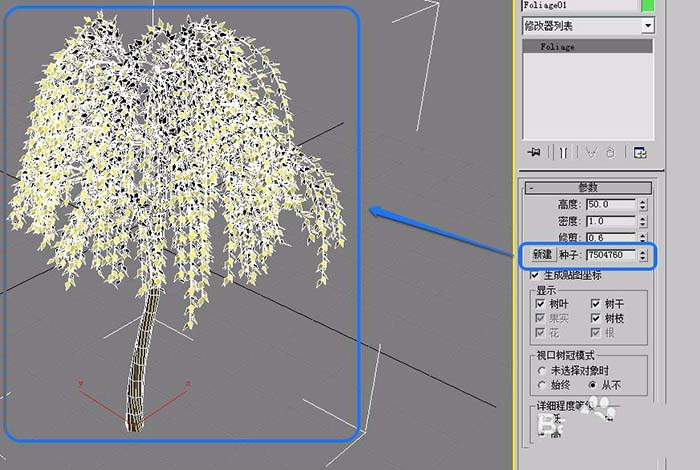The image size is (700, 470).
Task: Click the green object color swatch
Action: coord(648,5)
